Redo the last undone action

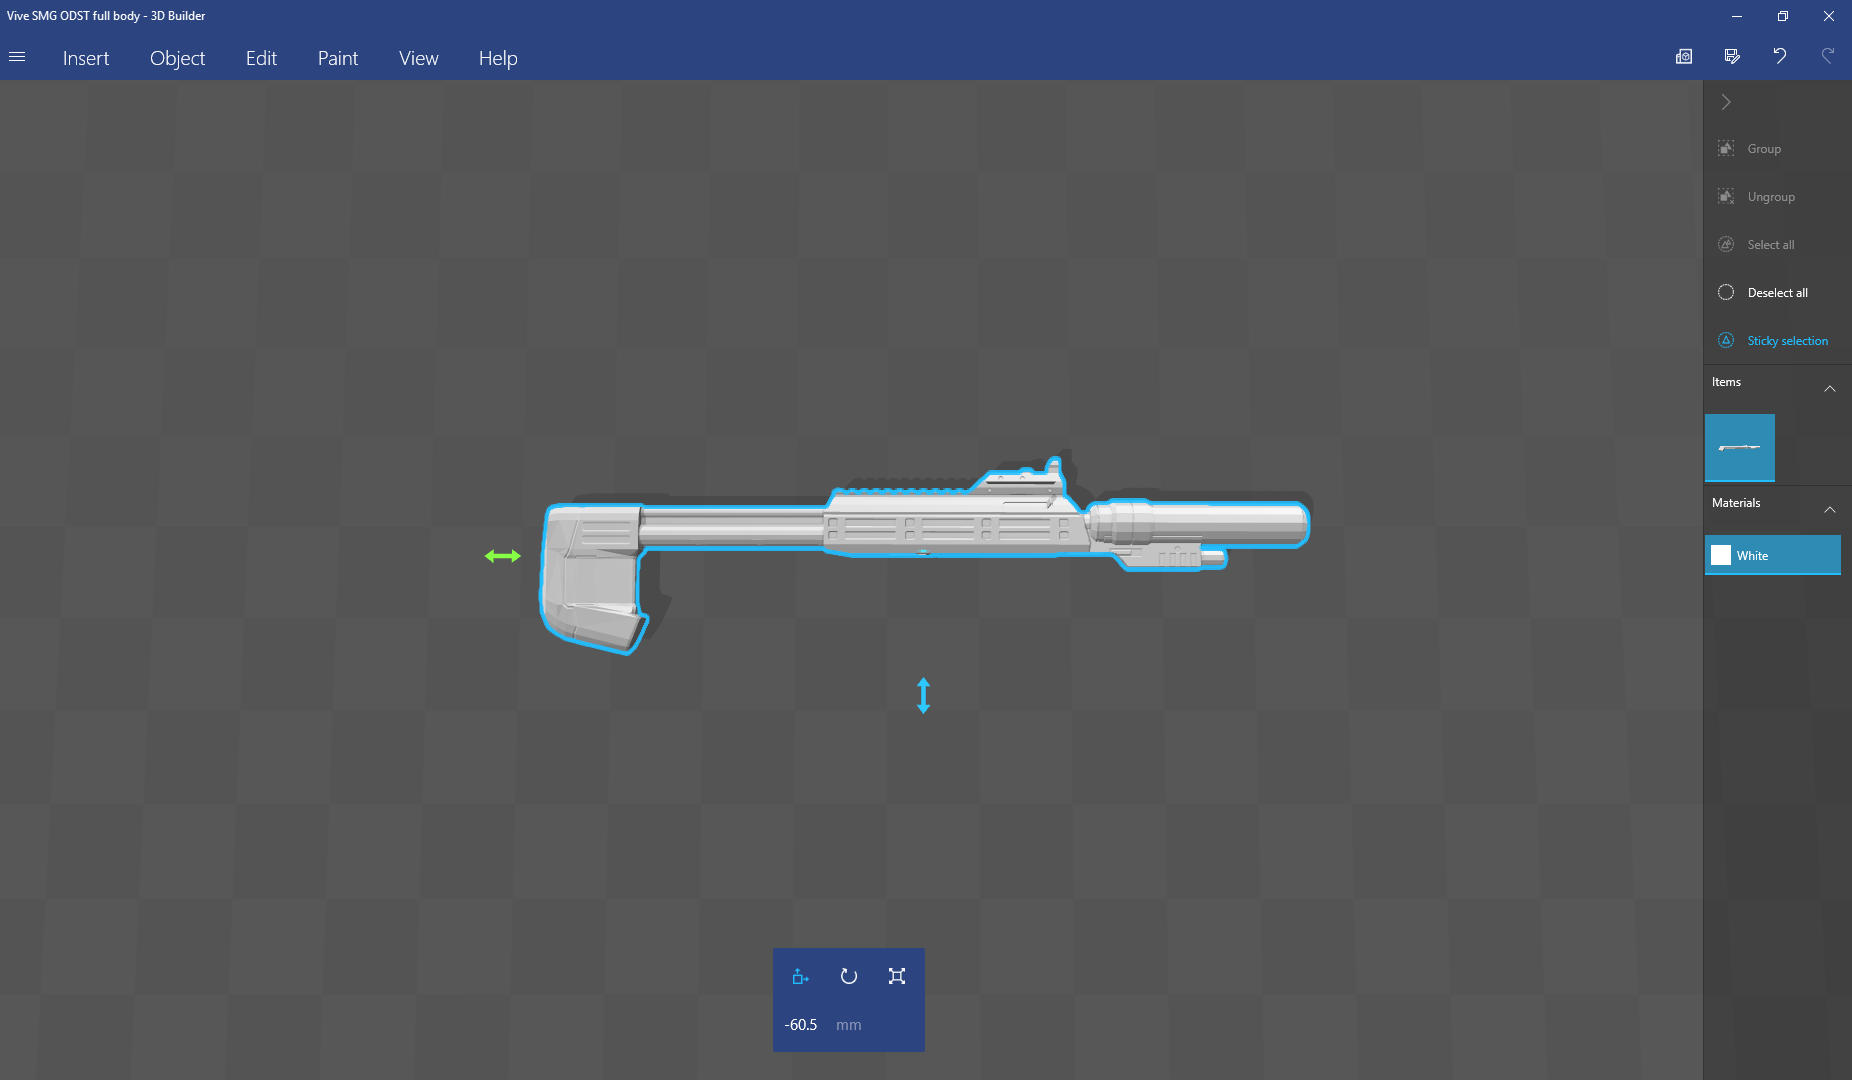[x=1828, y=56]
